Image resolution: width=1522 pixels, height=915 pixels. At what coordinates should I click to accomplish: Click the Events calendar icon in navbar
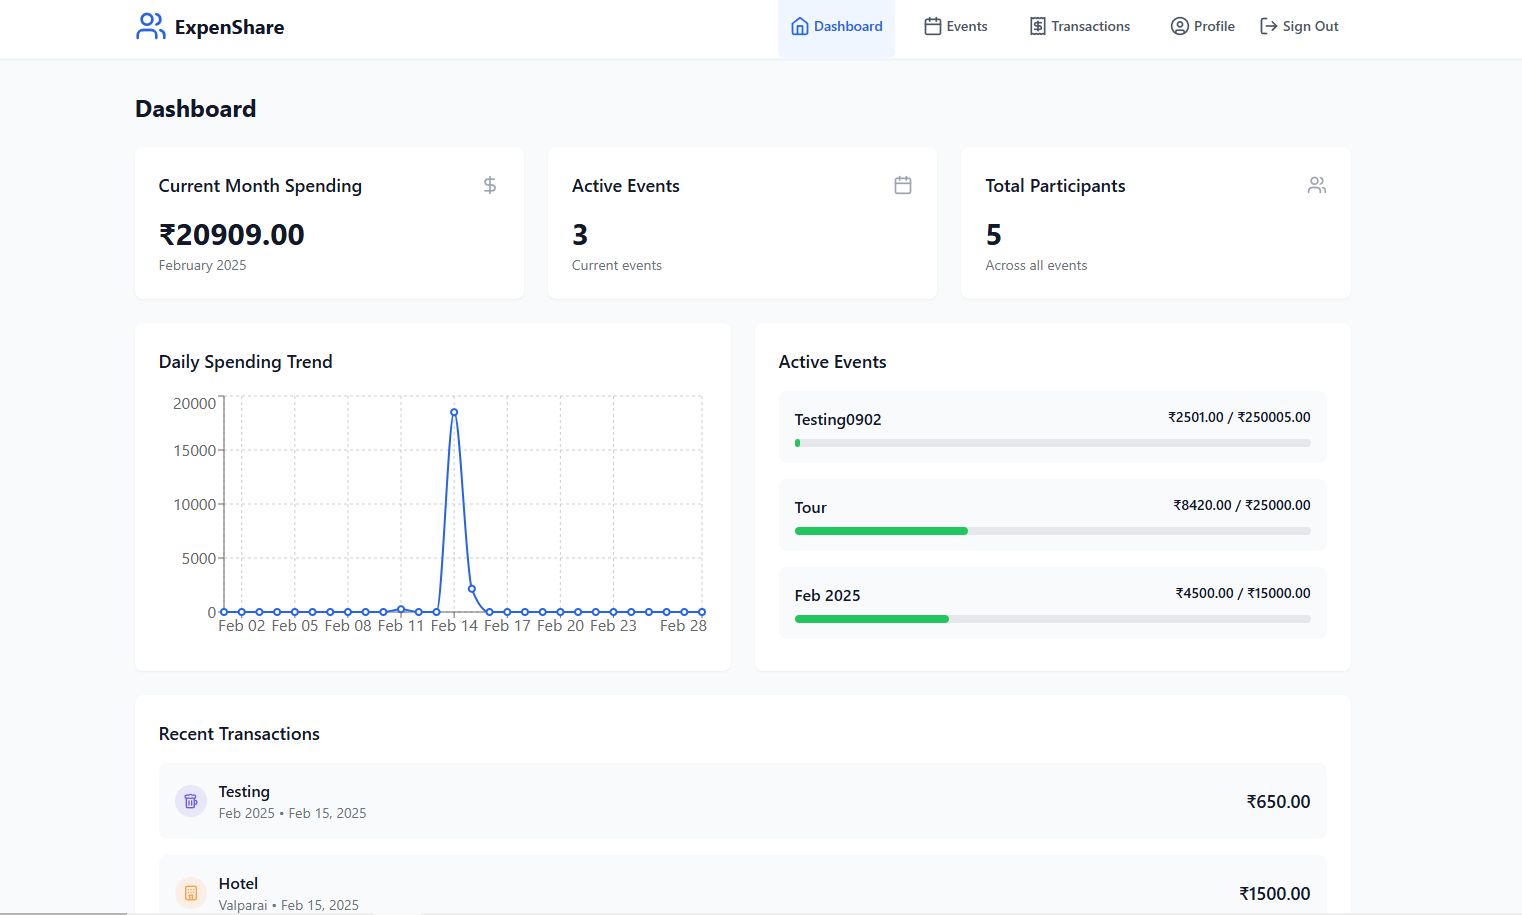coord(933,26)
